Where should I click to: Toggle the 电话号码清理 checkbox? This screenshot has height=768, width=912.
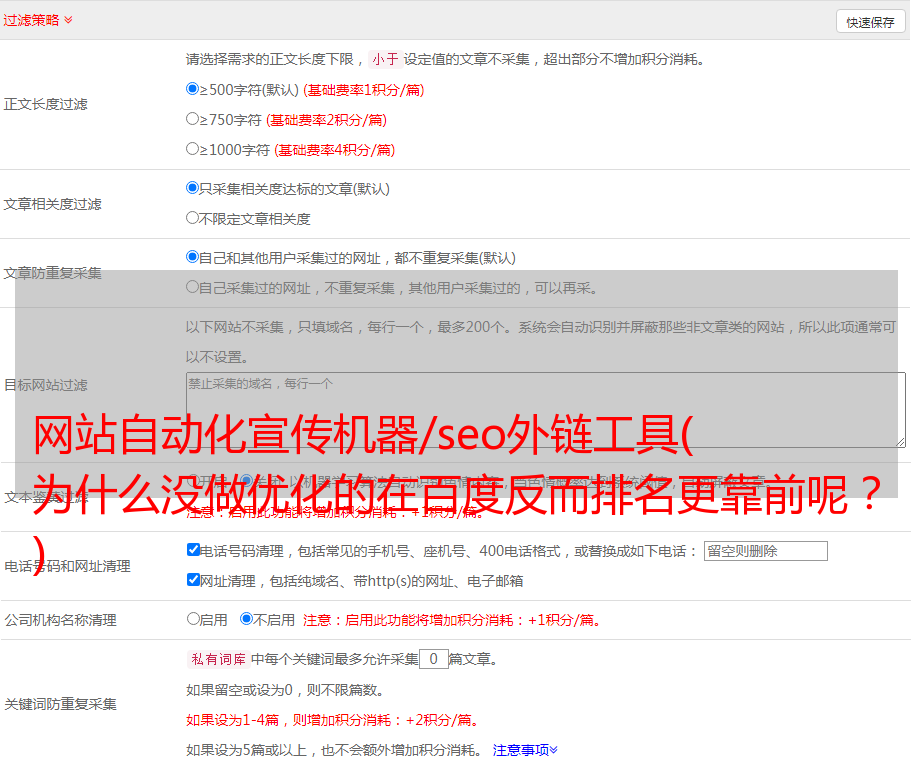tap(194, 550)
